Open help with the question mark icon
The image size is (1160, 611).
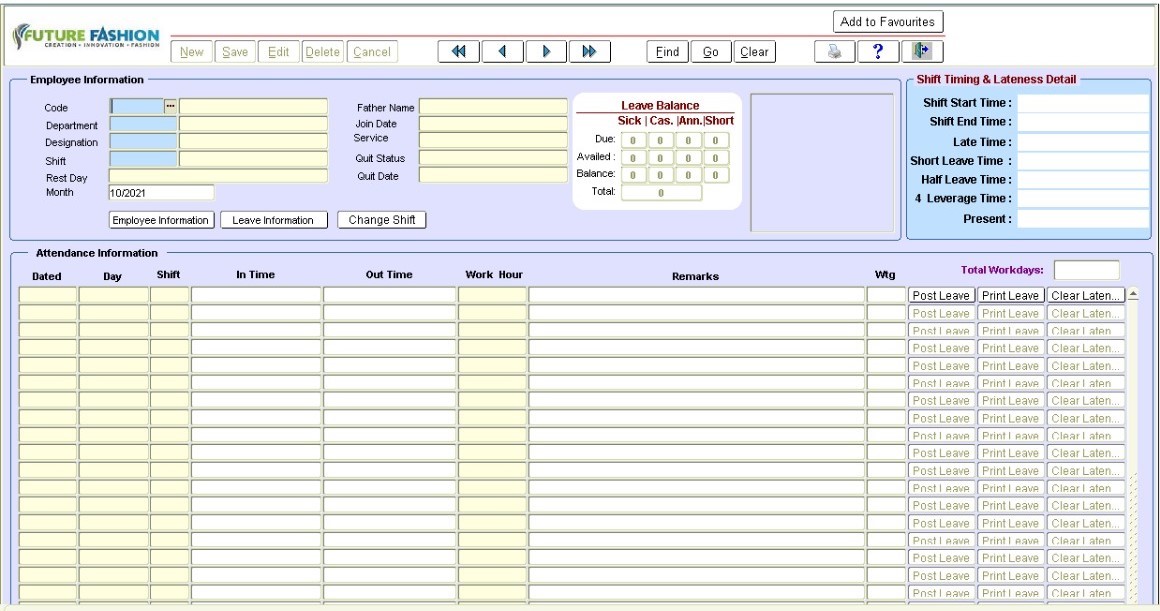[879, 52]
